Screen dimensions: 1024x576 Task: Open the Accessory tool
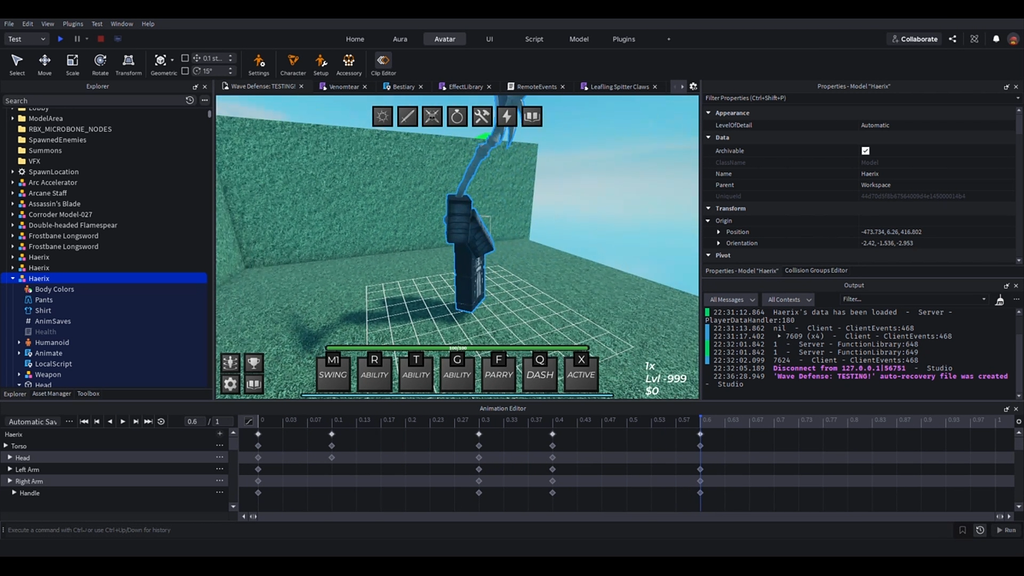[349, 64]
